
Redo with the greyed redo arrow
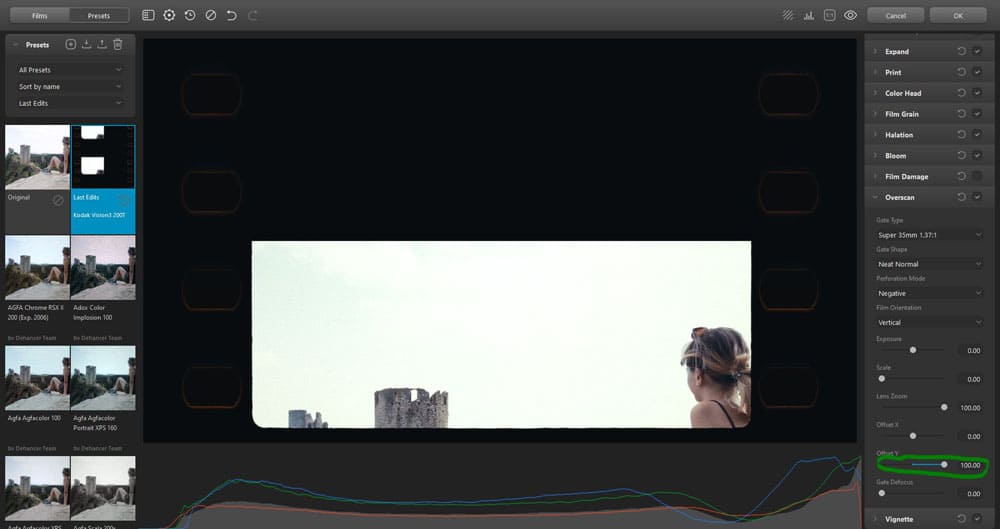(253, 15)
